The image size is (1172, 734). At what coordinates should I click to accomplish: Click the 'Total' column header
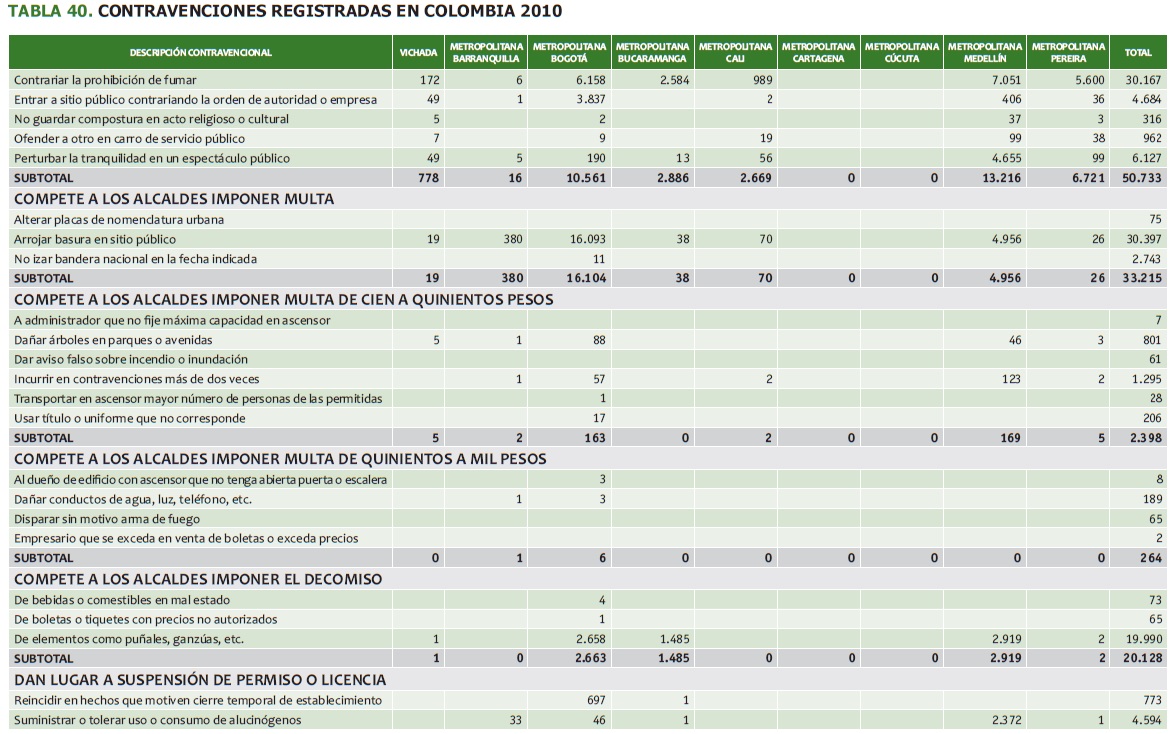[x=1138, y=52]
